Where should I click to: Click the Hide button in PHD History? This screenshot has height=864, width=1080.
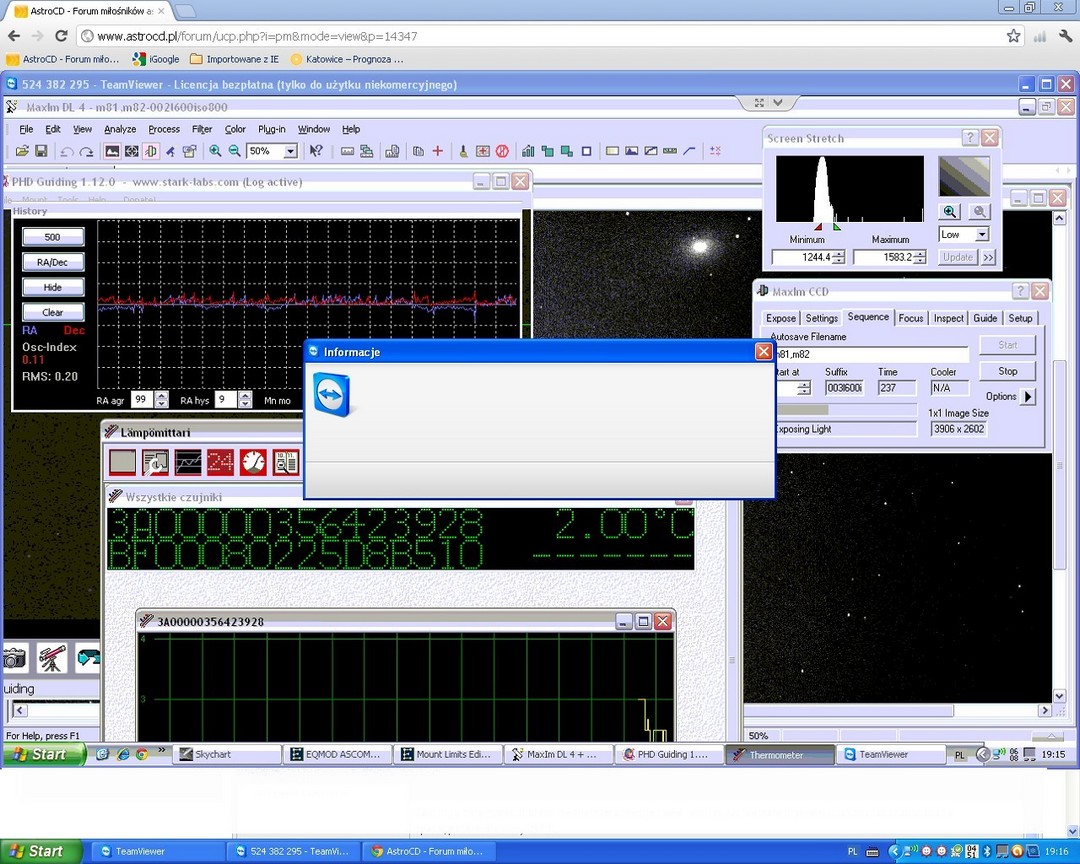[53, 287]
